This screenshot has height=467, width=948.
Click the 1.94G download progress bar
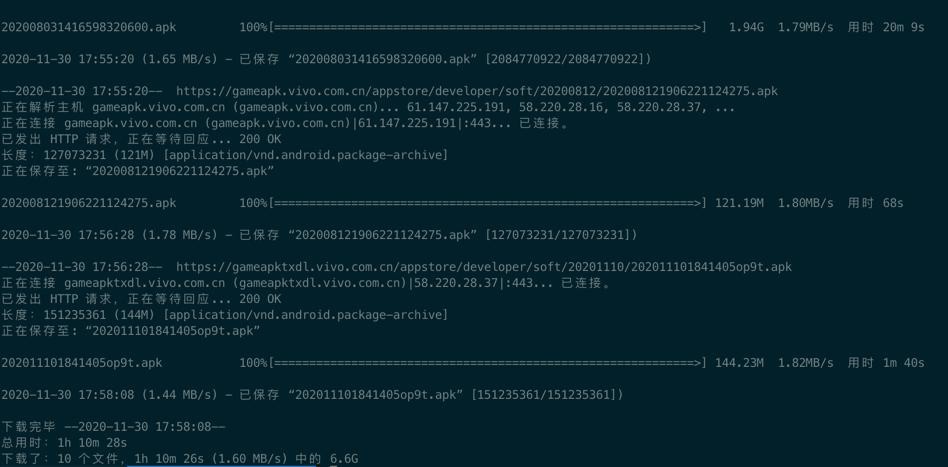[x=487, y=27]
